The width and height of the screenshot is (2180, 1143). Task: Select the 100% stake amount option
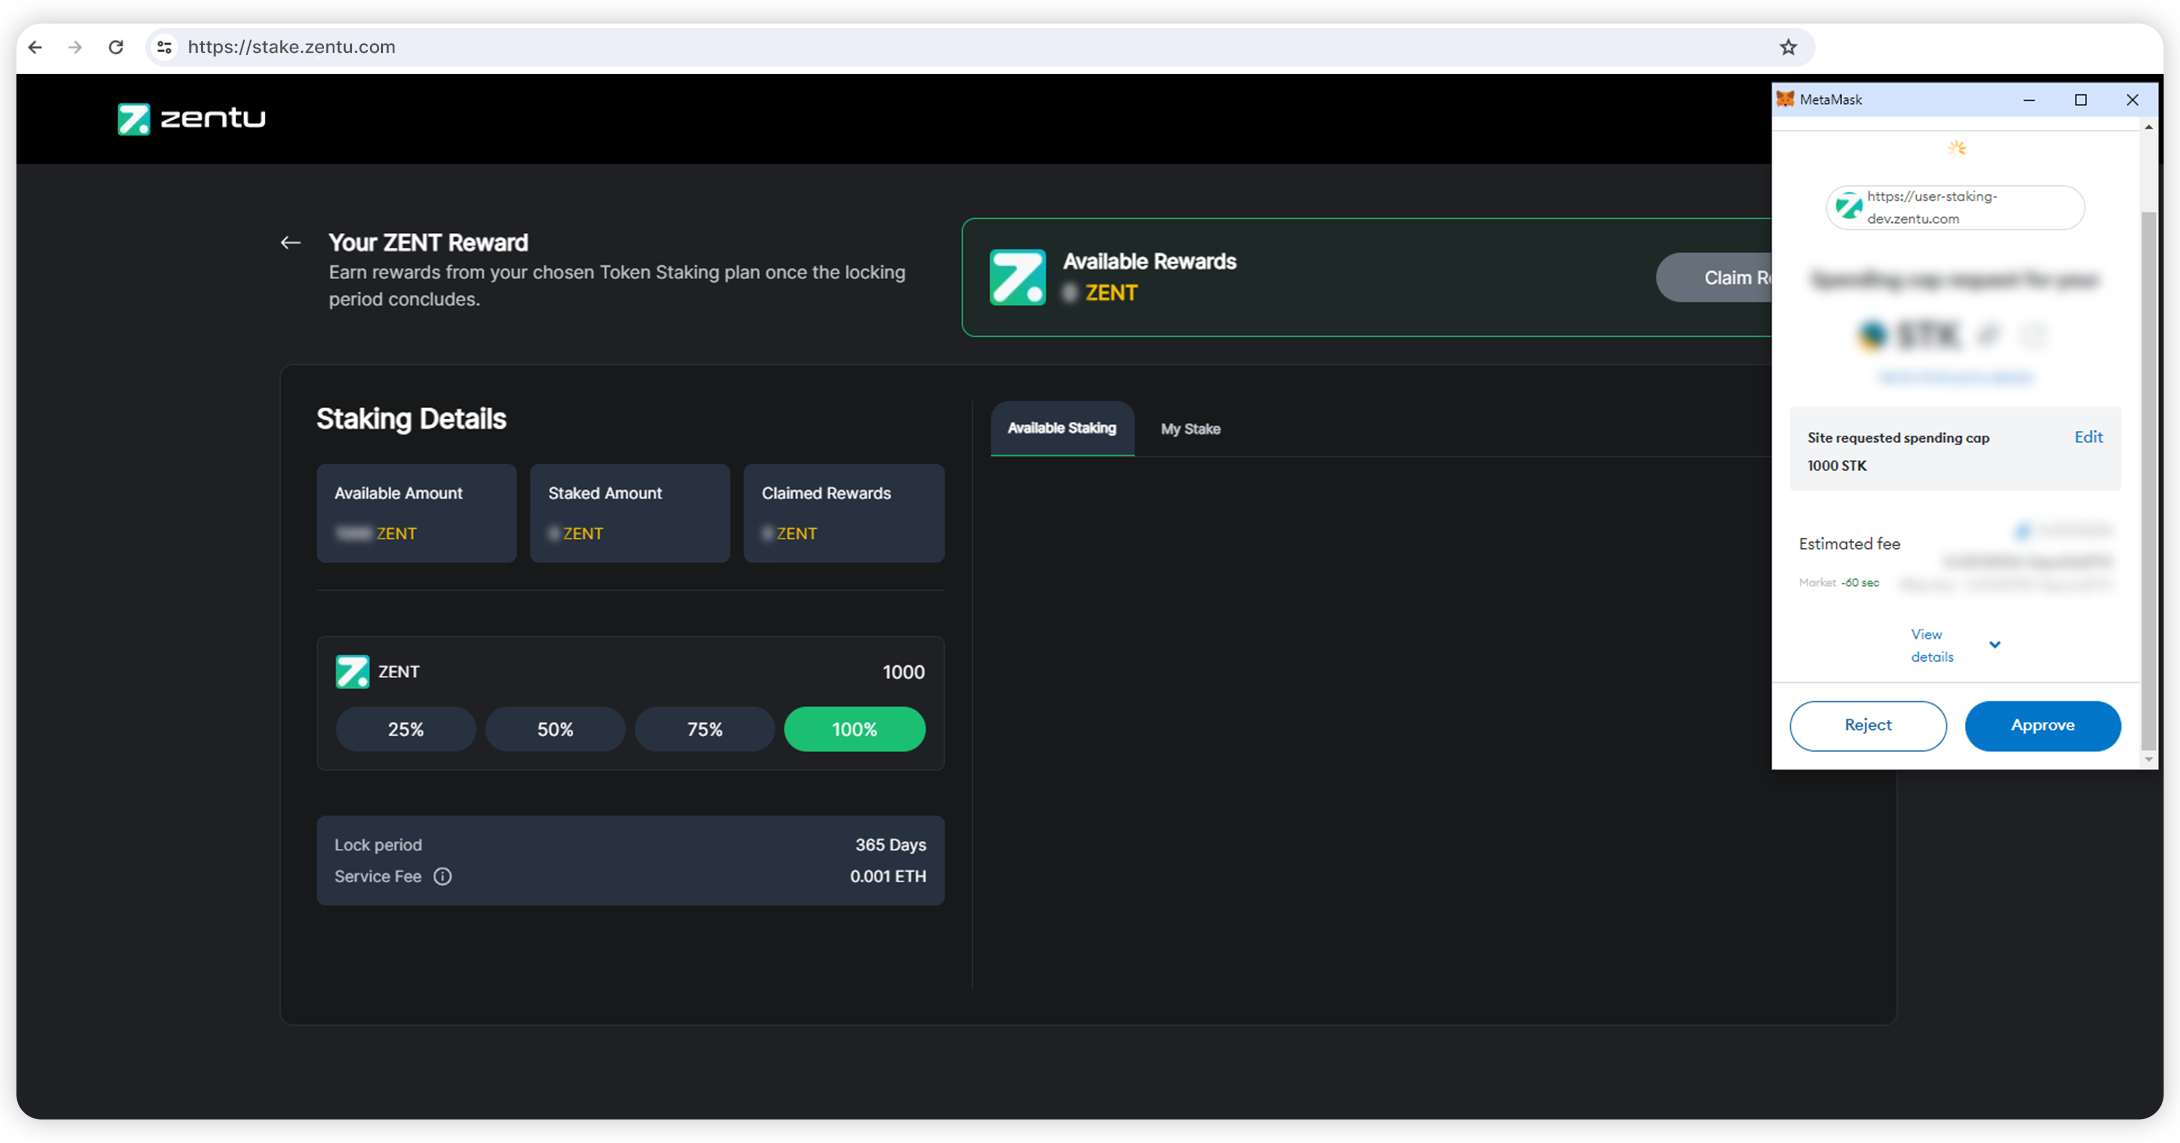click(854, 729)
